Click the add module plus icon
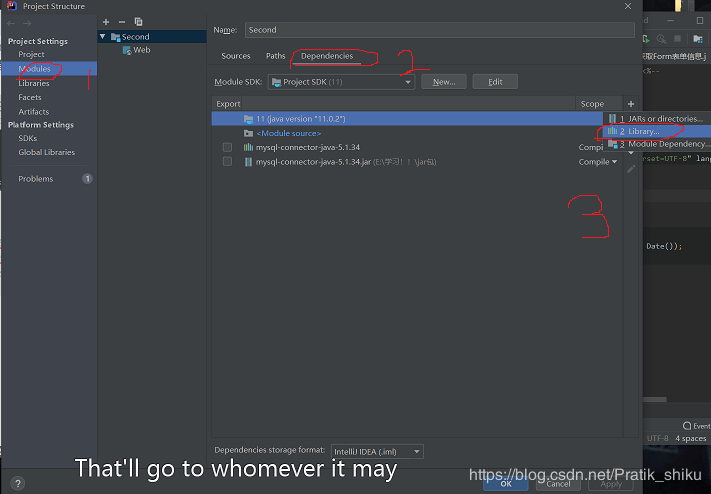Screen dimensions: 711x494 point(106,22)
